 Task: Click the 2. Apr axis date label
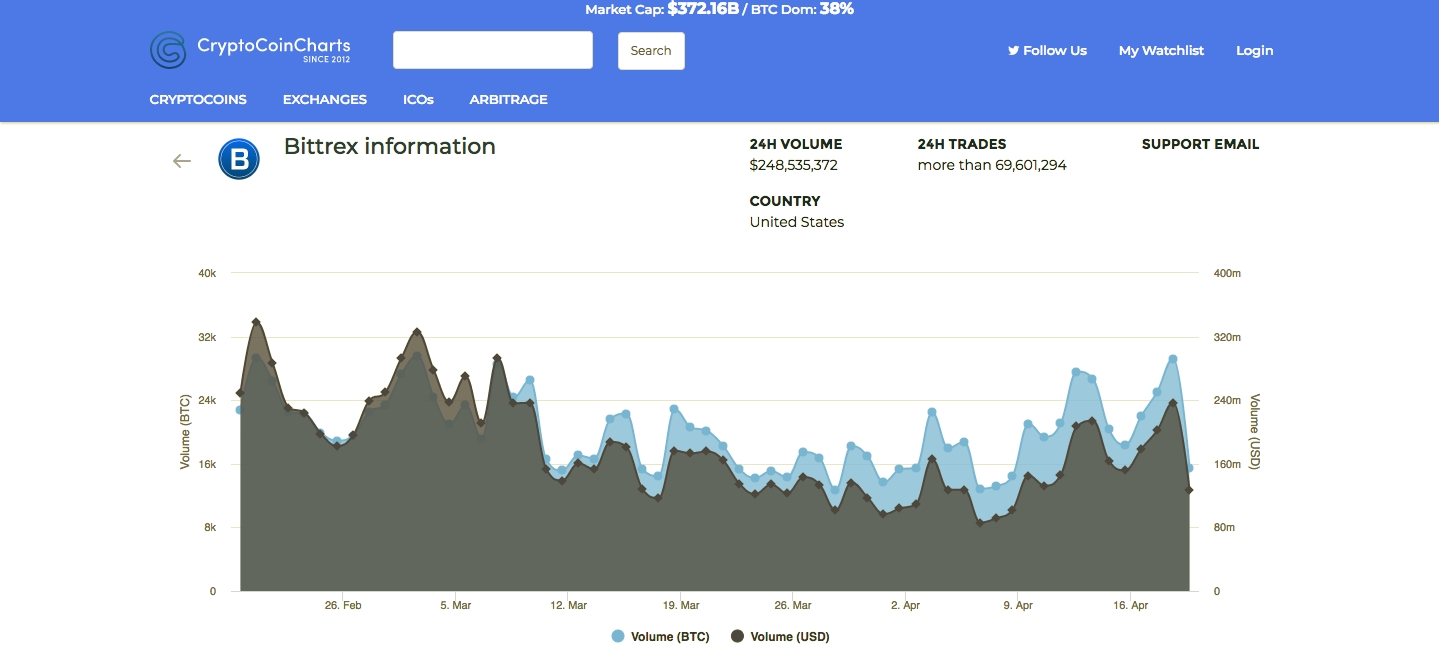(905, 605)
